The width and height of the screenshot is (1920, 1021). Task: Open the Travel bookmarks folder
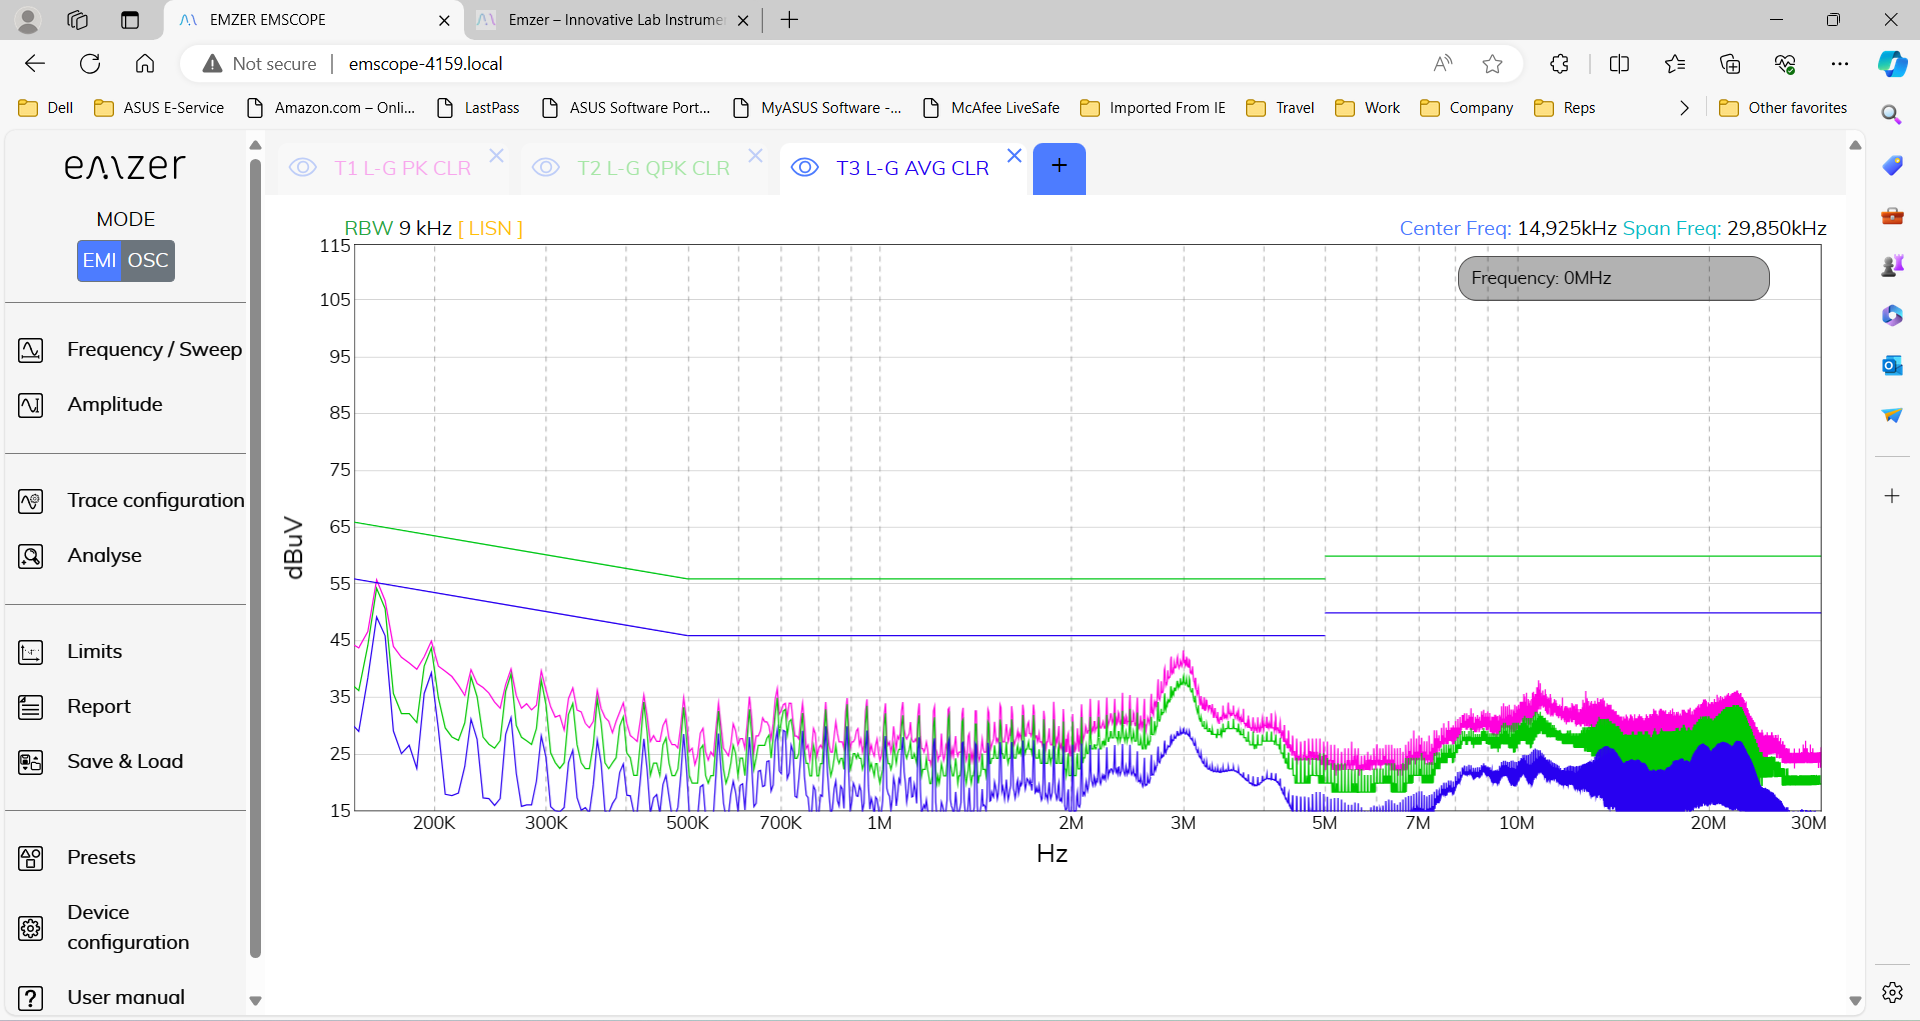1280,108
